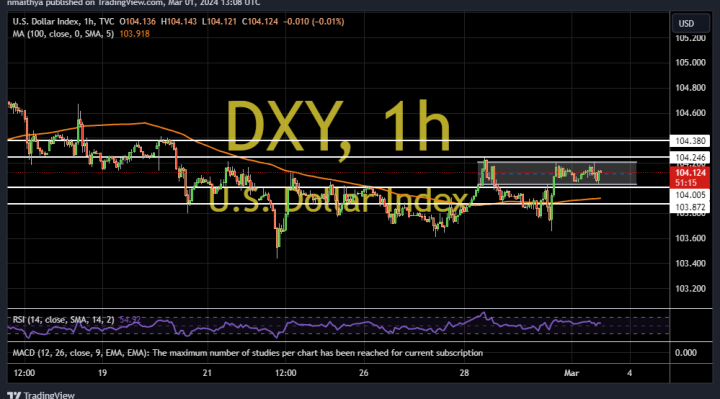The height and width of the screenshot is (399, 720).
Task: Select the large DXY, 1h watermark text
Action: [x=338, y=127]
